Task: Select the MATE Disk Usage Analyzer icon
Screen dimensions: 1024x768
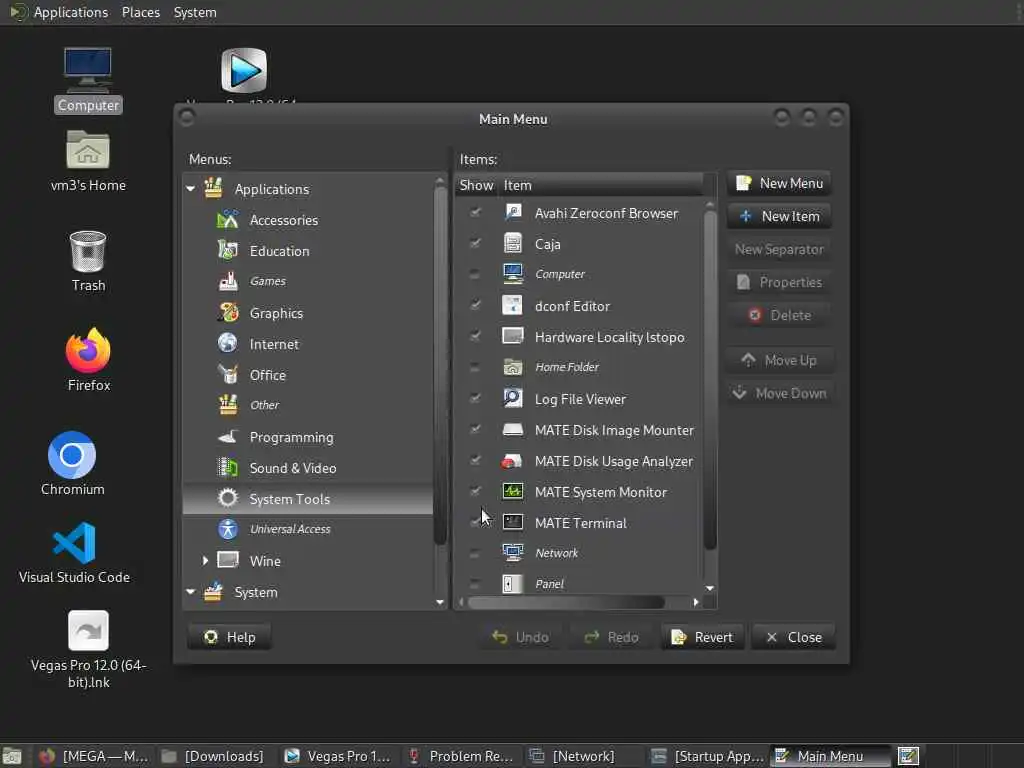Action: (513, 460)
